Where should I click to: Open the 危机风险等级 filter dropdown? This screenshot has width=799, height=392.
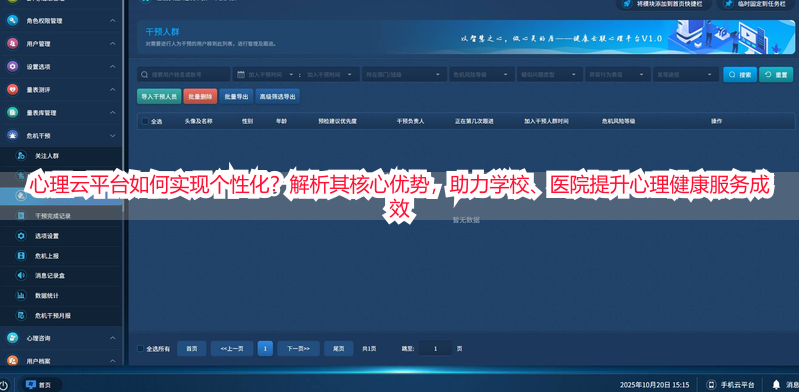point(481,74)
